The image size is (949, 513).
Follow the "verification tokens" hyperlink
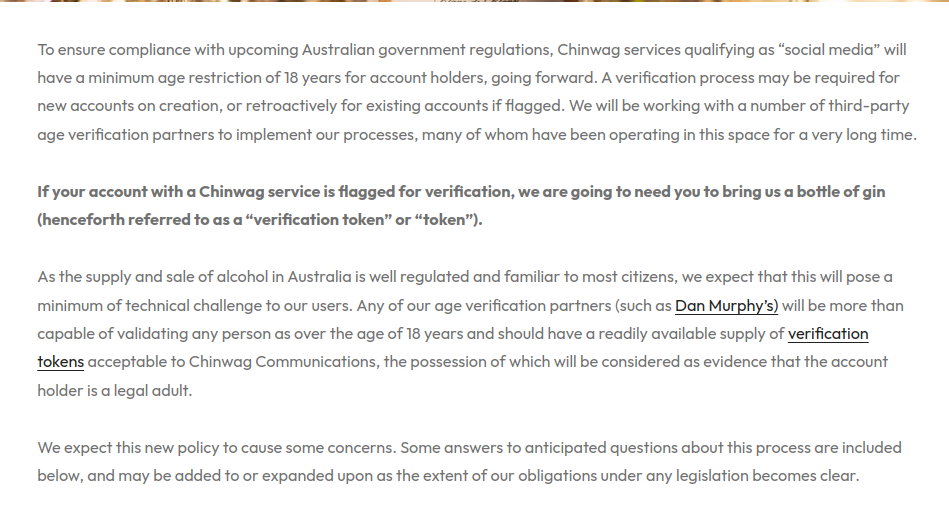pyautogui.click(x=827, y=333)
